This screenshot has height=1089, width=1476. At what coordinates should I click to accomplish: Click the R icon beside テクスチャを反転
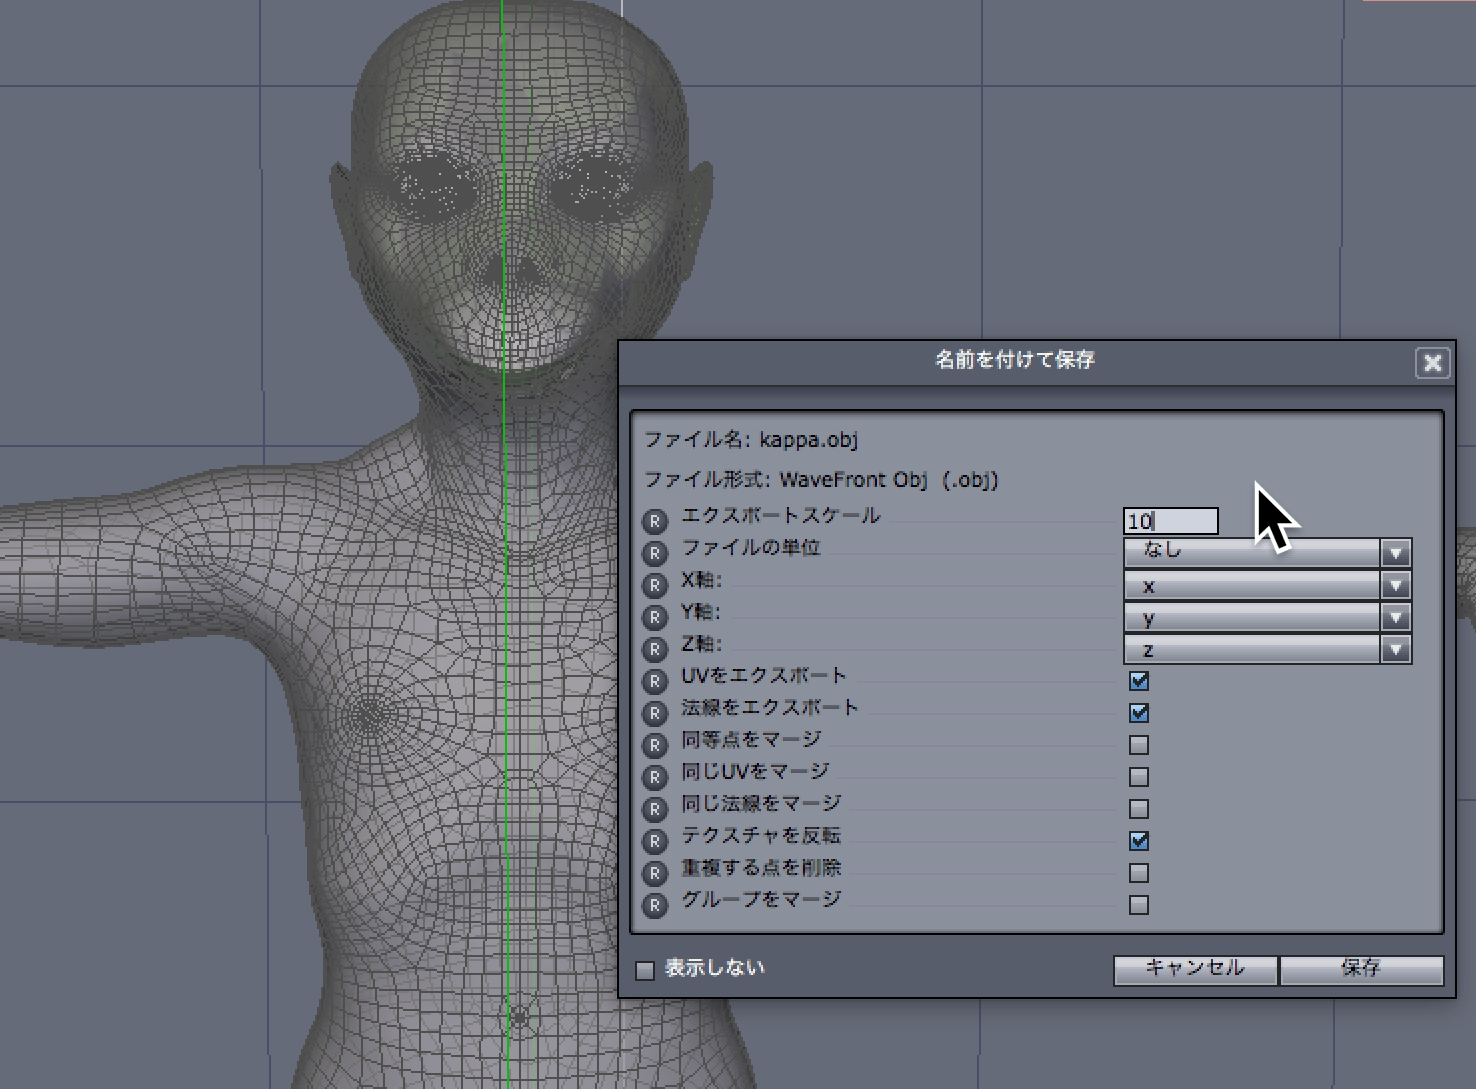click(x=655, y=841)
